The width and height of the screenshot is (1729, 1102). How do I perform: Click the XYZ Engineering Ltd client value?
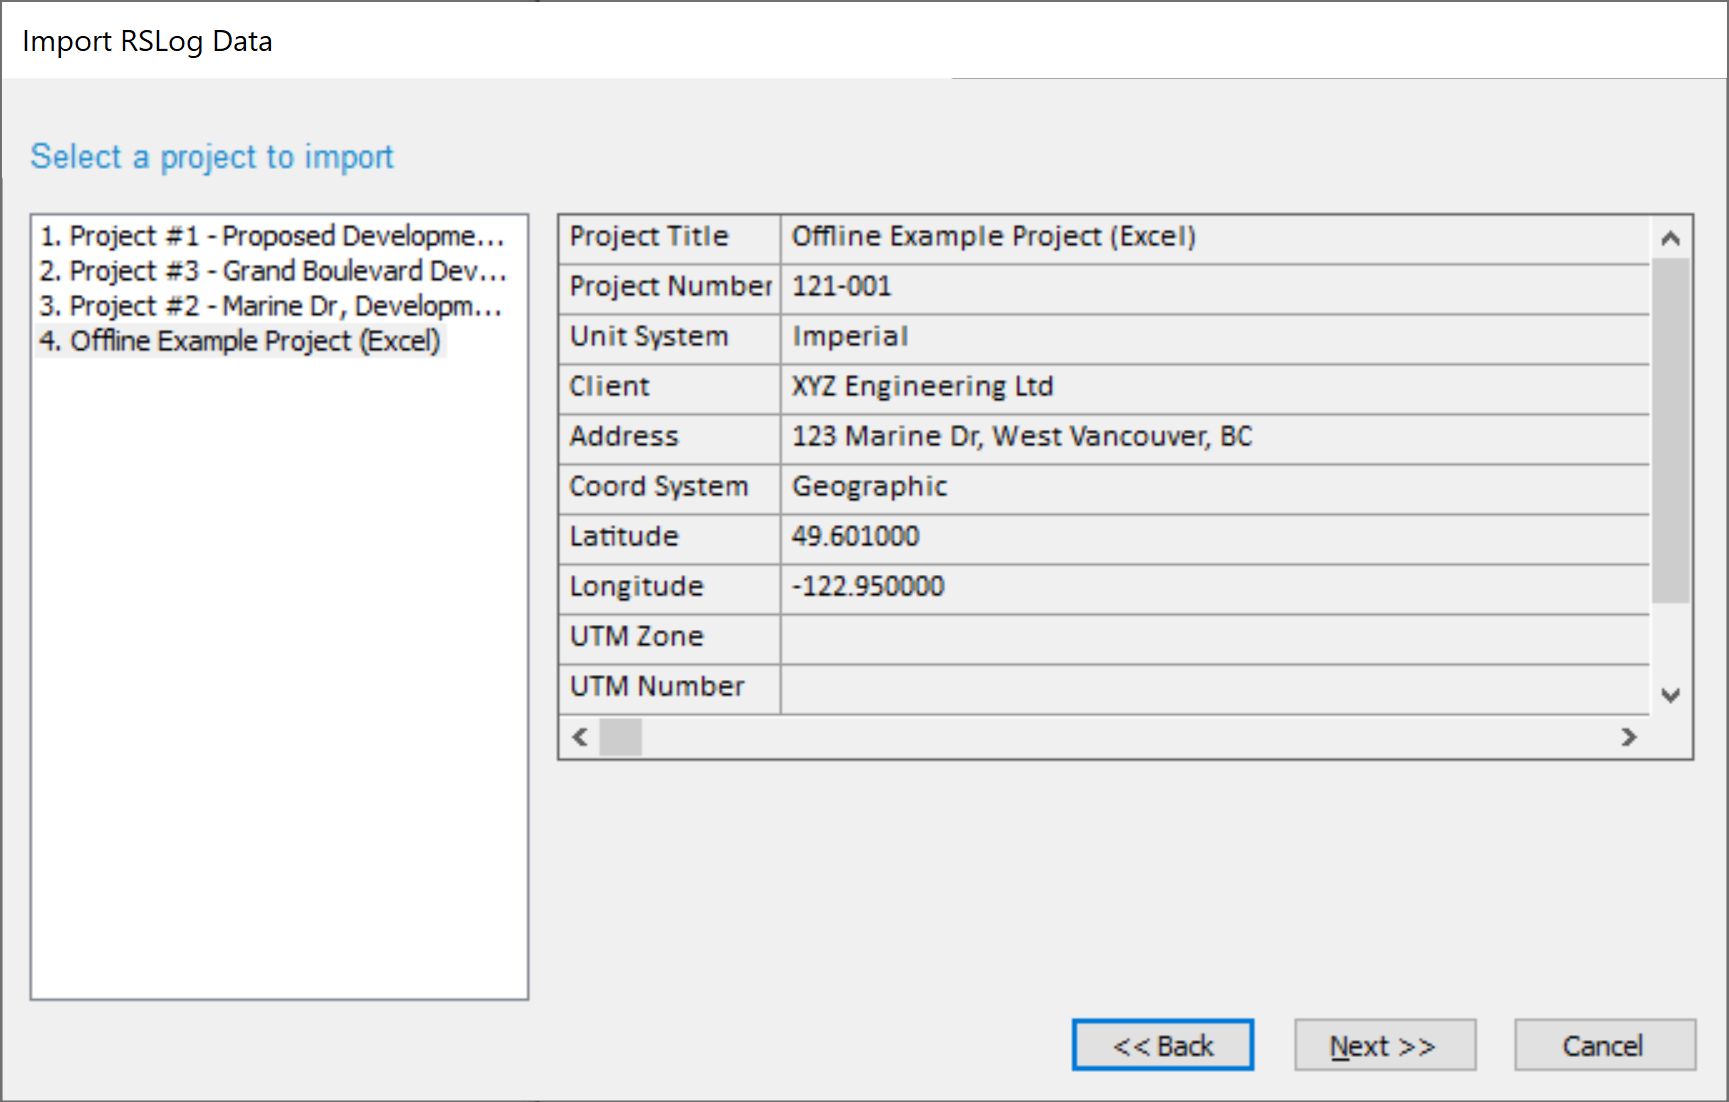click(x=1215, y=389)
